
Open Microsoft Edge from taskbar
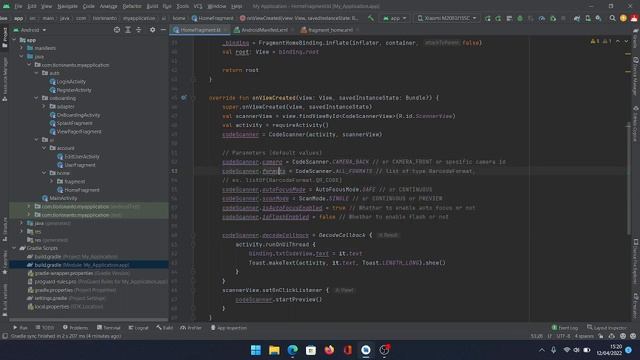pyautogui.click(x=293, y=350)
